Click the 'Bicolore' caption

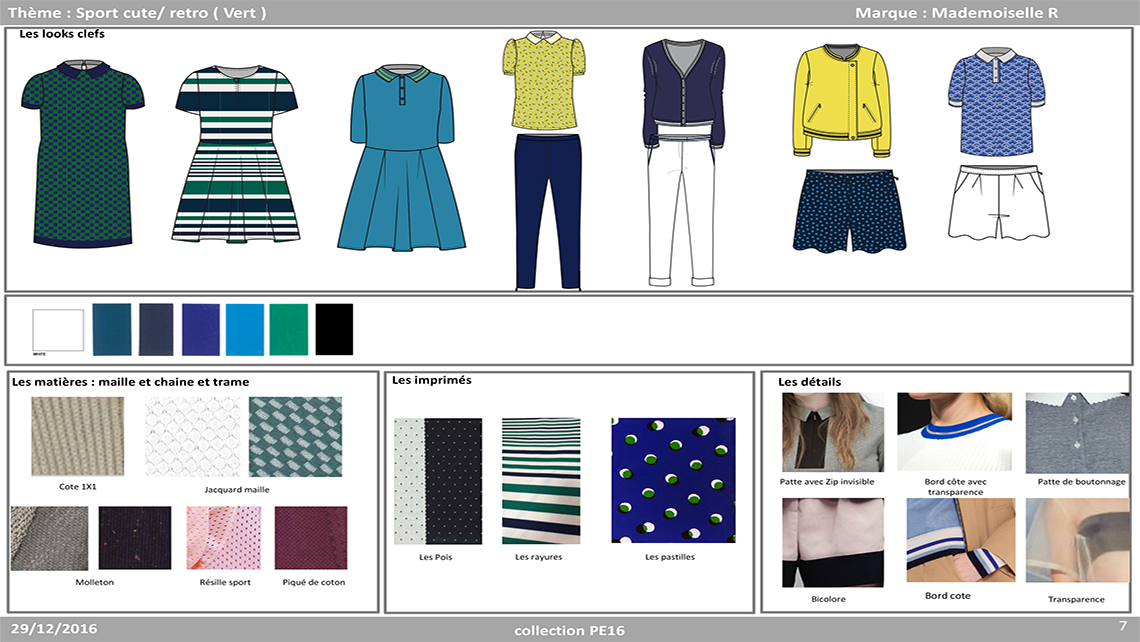[x=829, y=599]
